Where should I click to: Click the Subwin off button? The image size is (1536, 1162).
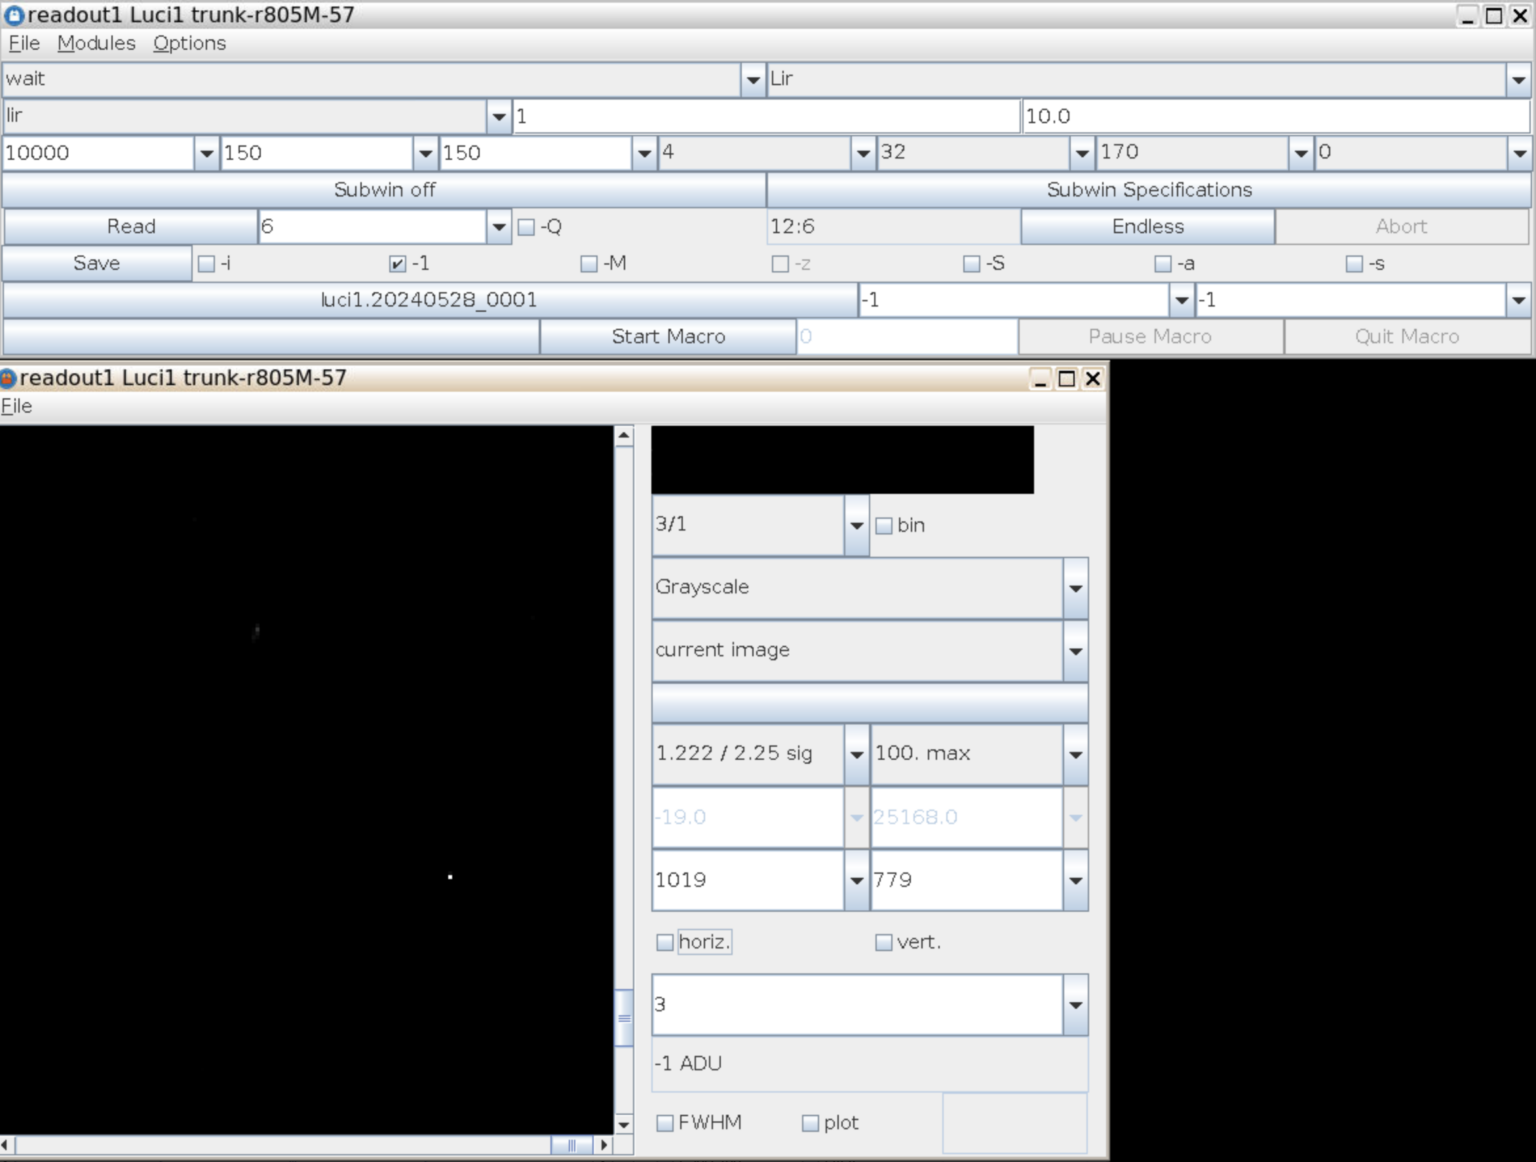pyautogui.click(x=384, y=190)
